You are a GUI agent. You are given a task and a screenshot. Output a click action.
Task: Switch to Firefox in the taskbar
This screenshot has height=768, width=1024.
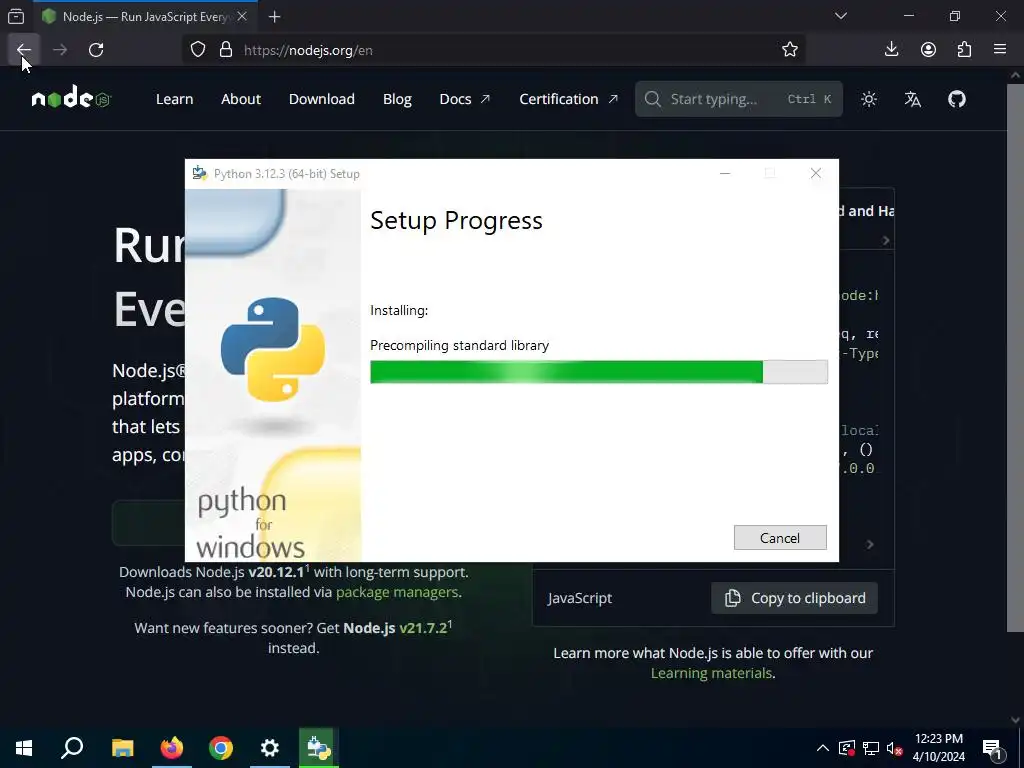[x=172, y=748]
